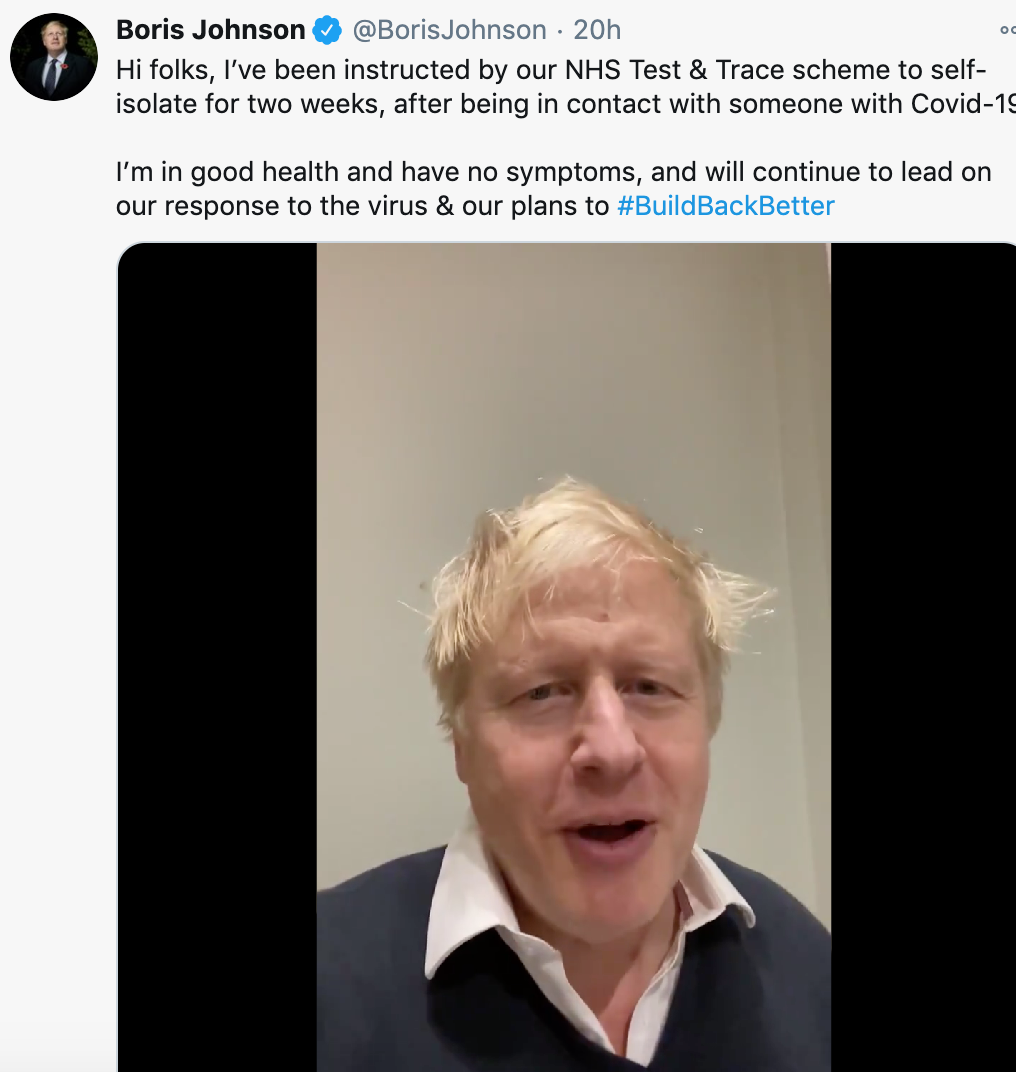
Task: Click the 'Hi folks' opening tweet text
Action: (x=161, y=70)
